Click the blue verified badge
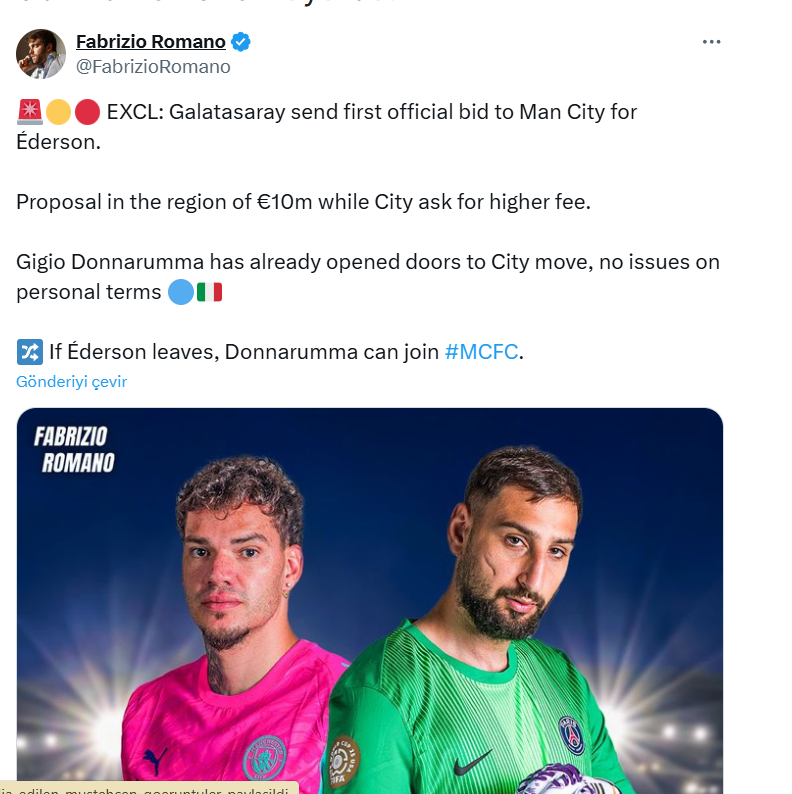The image size is (792, 794). pos(241,42)
